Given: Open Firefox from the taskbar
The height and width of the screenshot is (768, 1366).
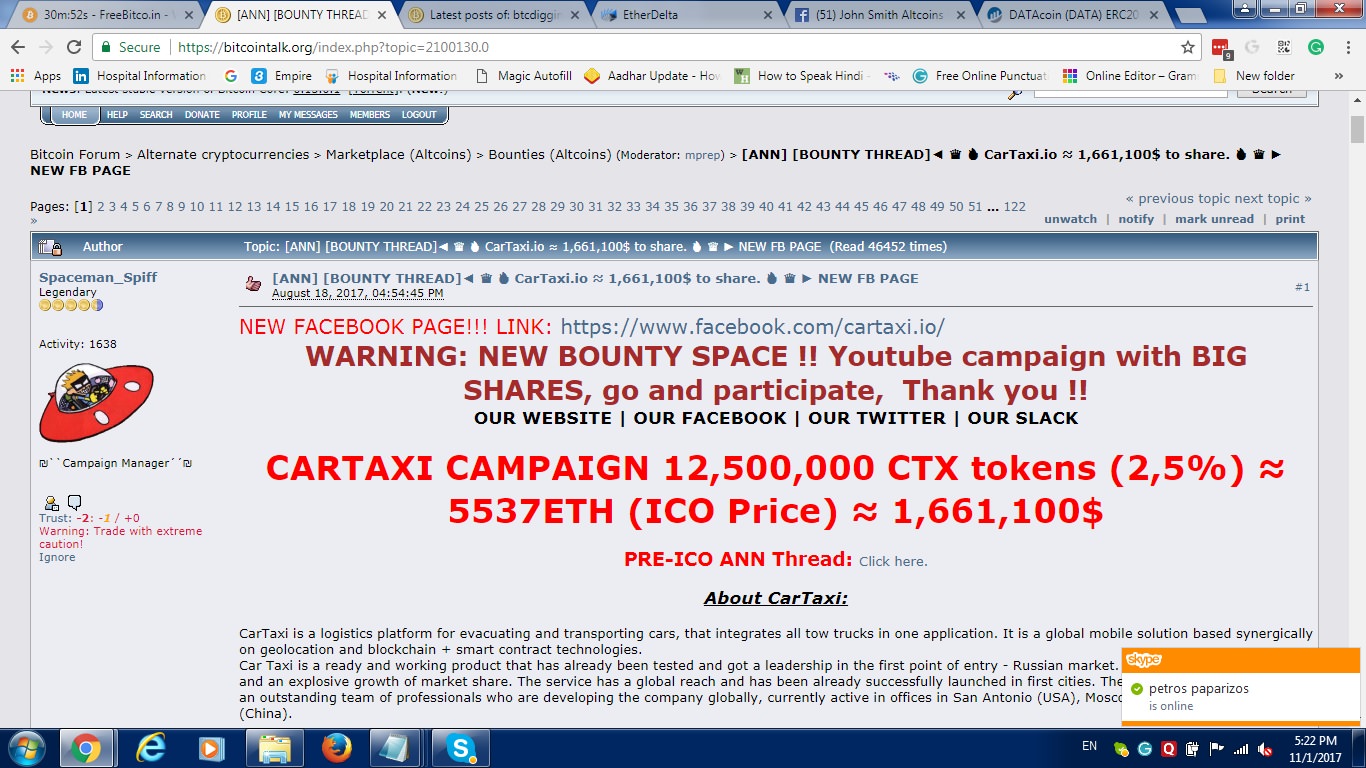Looking at the screenshot, I should [337, 748].
